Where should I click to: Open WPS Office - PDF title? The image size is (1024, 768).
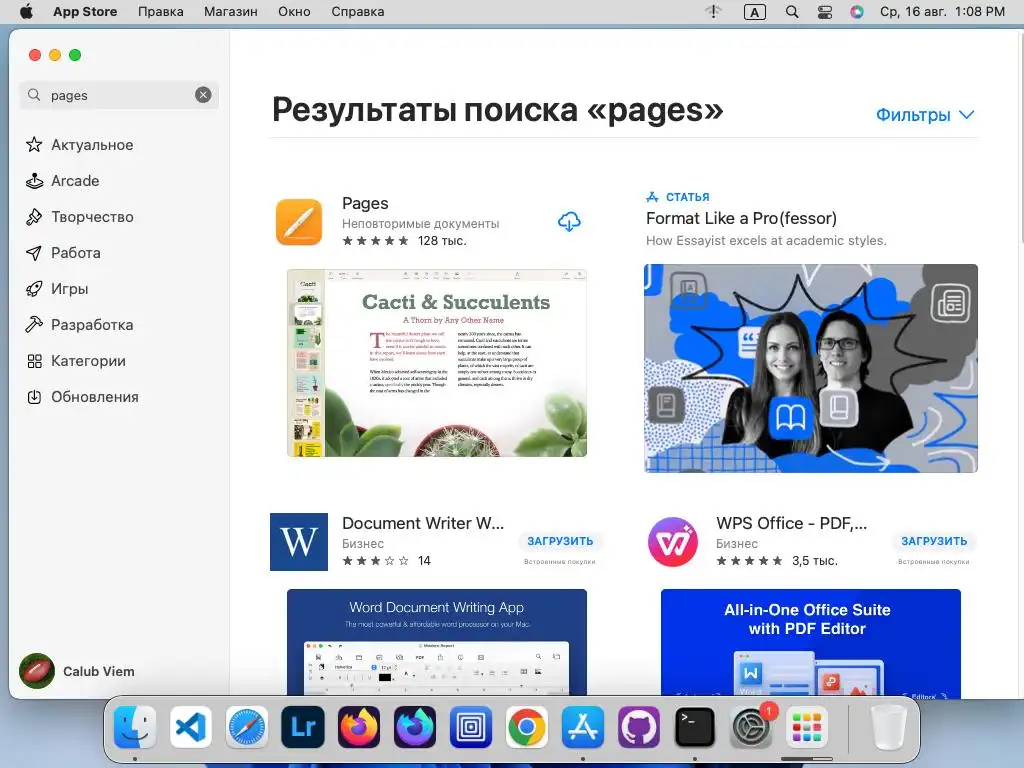pyautogui.click(x=792, y=523)
